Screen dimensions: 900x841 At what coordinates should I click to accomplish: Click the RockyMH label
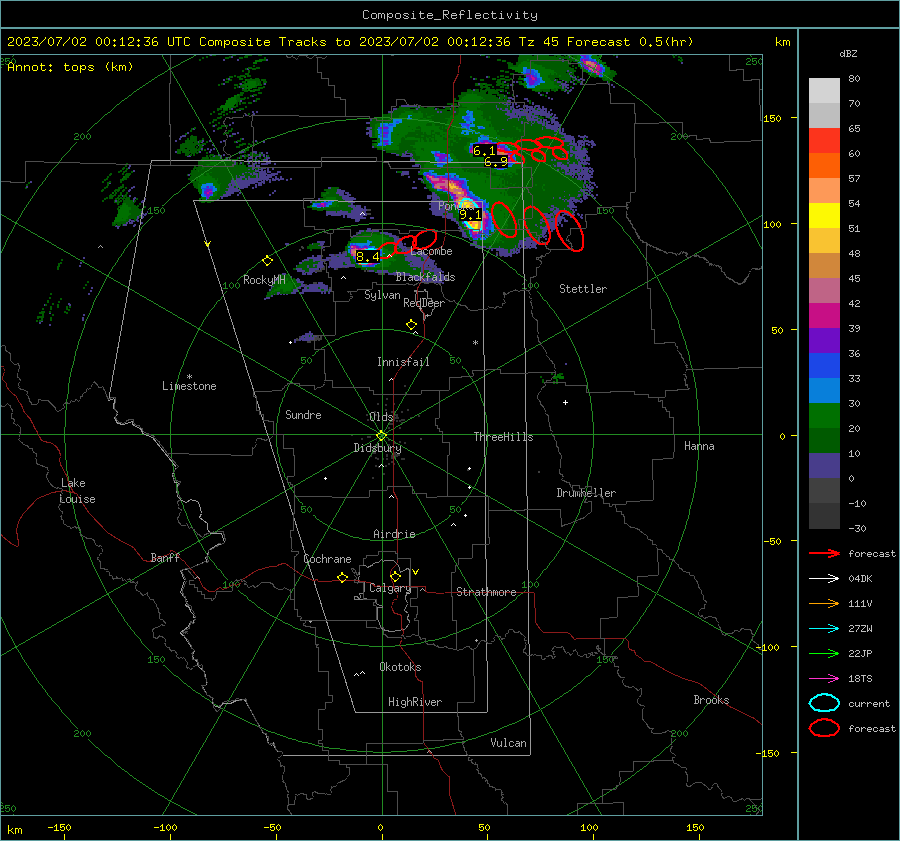[x=264, y=280]
